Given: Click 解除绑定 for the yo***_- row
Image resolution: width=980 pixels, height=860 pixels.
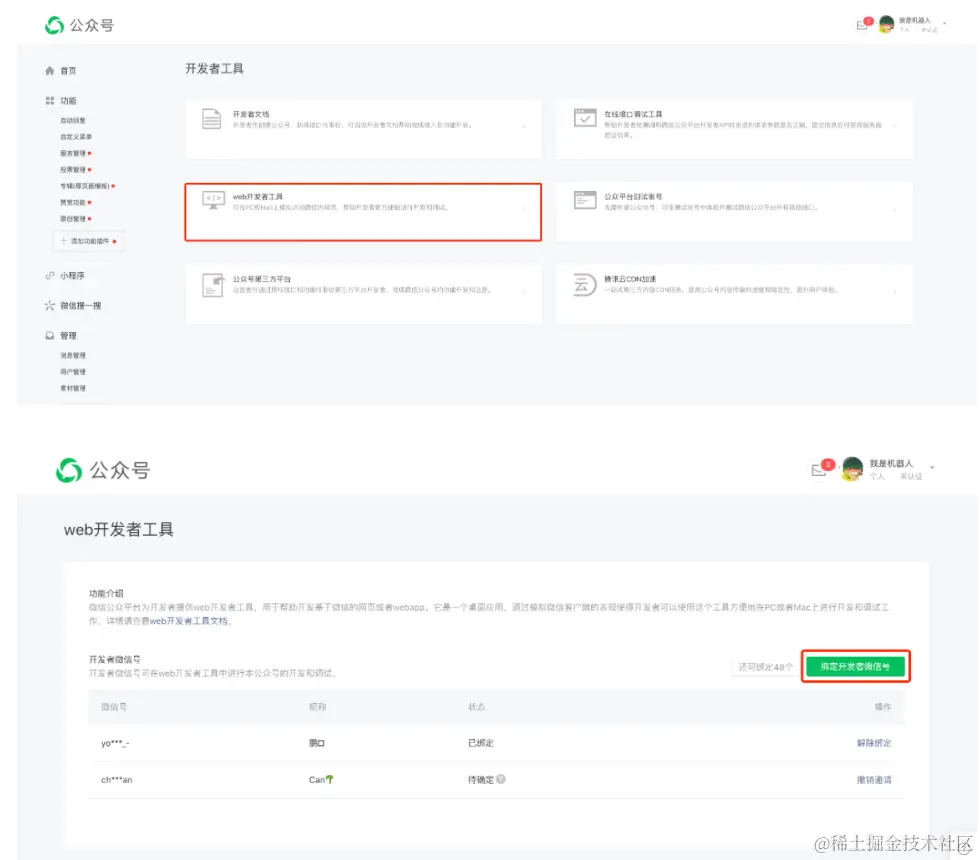Looking at the screenshot, I should 874,743.
